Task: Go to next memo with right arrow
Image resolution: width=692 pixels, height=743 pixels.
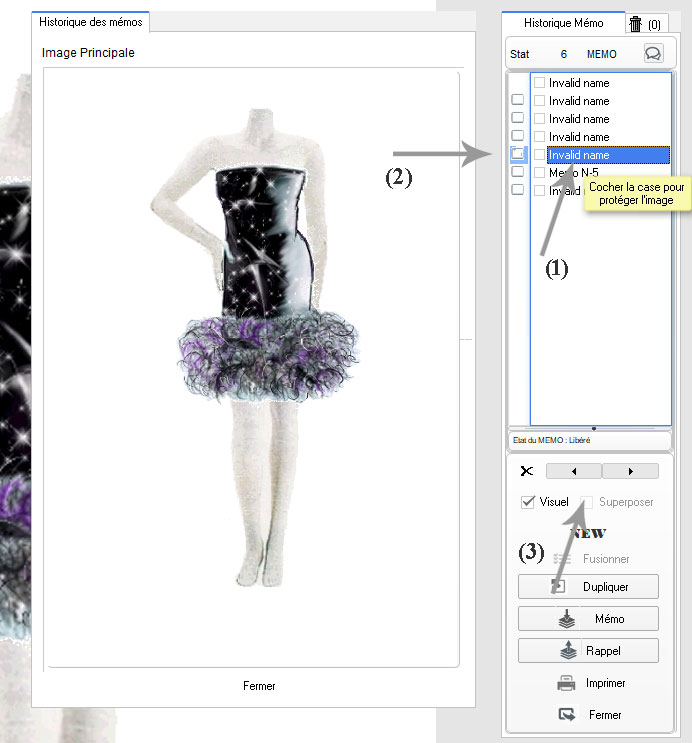Action: tap(631, 471)
